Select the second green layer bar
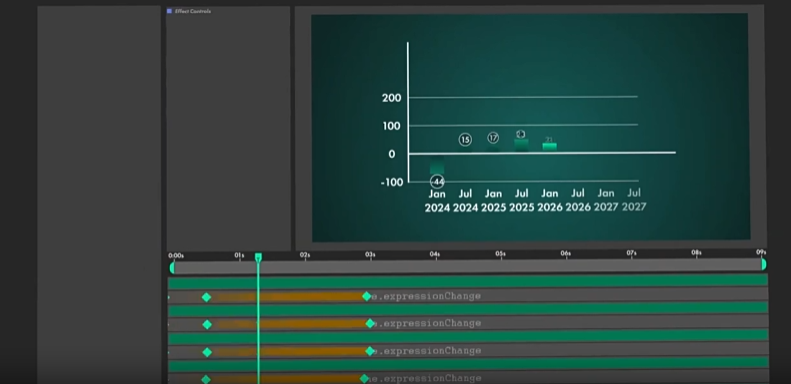Image resolution: width=791 pixels, height=384 pixels. click(x=468, y=309)
